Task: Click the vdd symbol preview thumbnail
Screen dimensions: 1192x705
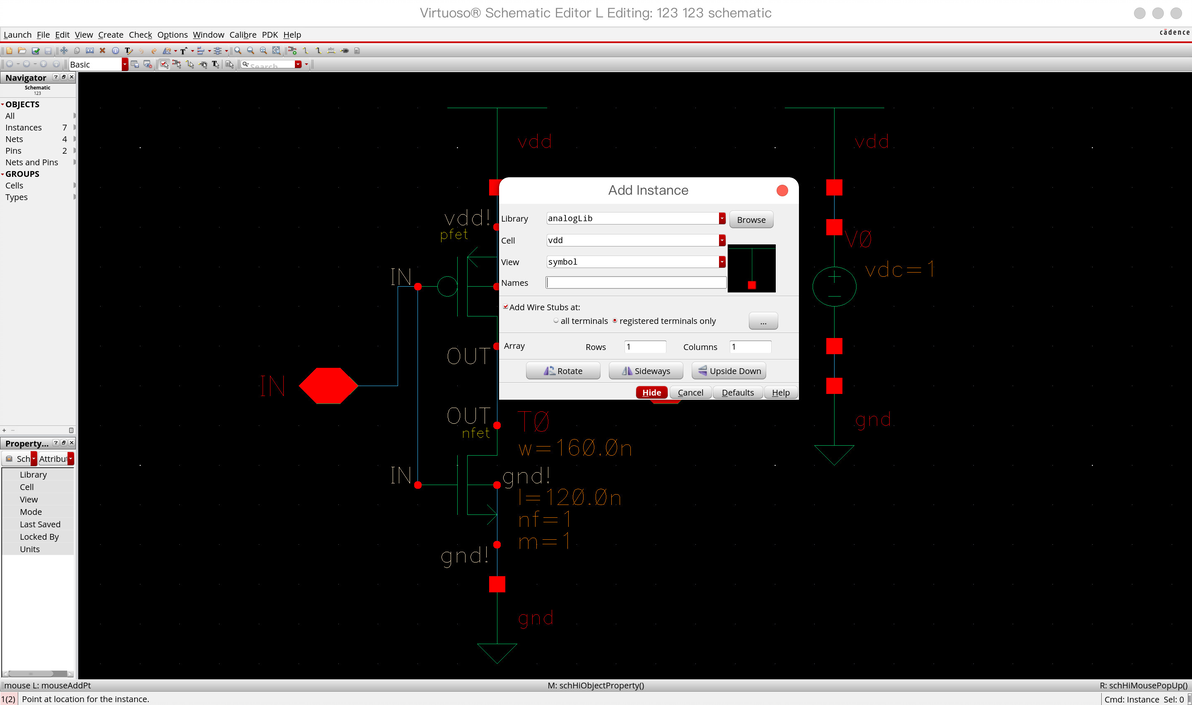Action: click(752, 268)
